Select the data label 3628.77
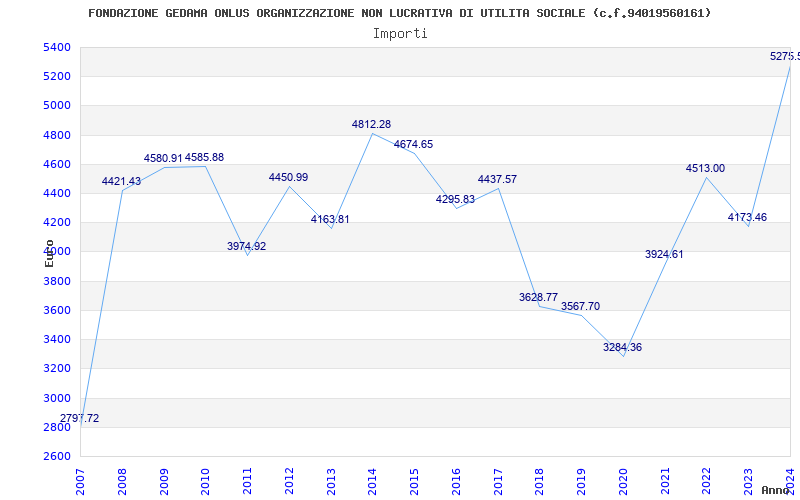This screenshot has width=800, height=500. click(x=538, y=297)
